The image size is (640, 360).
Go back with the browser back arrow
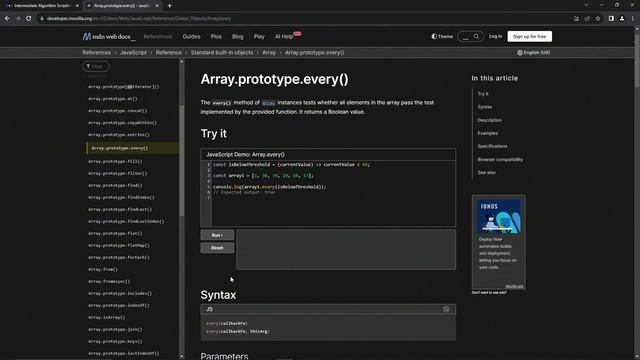(x=7, y=18)
